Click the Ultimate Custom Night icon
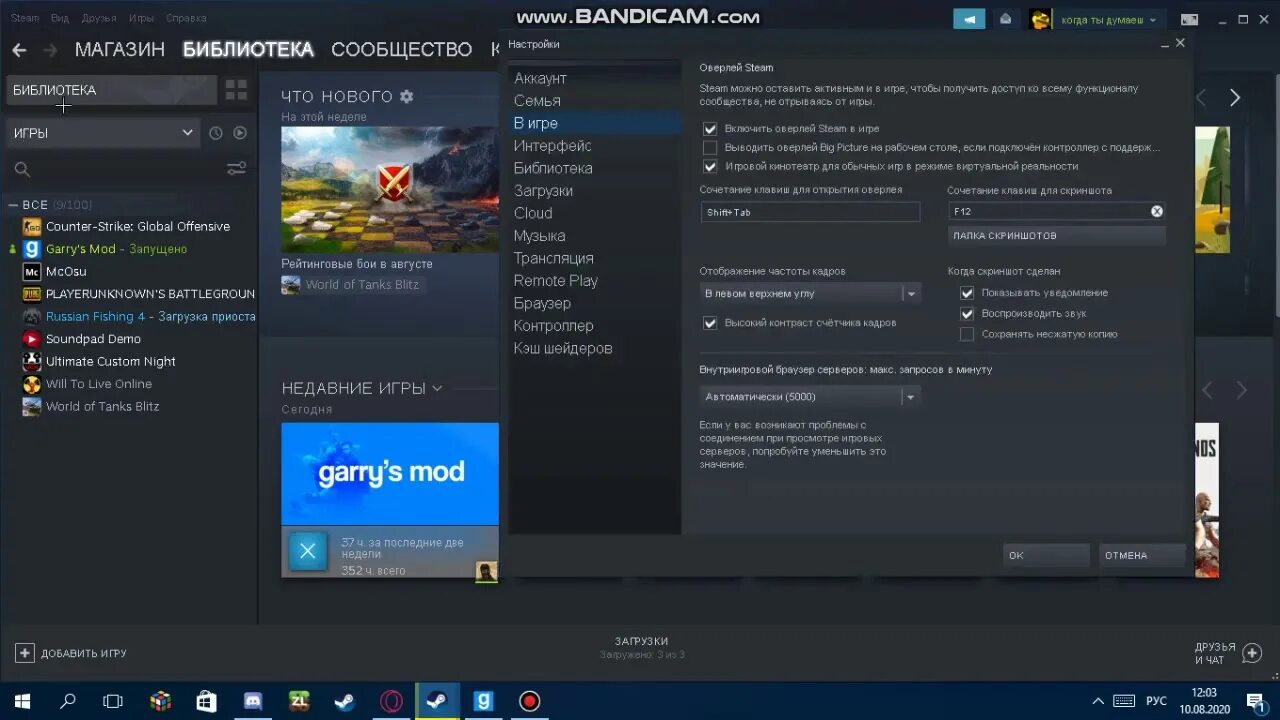Viewport: 1280px width, 720px height. pos(32,361)
